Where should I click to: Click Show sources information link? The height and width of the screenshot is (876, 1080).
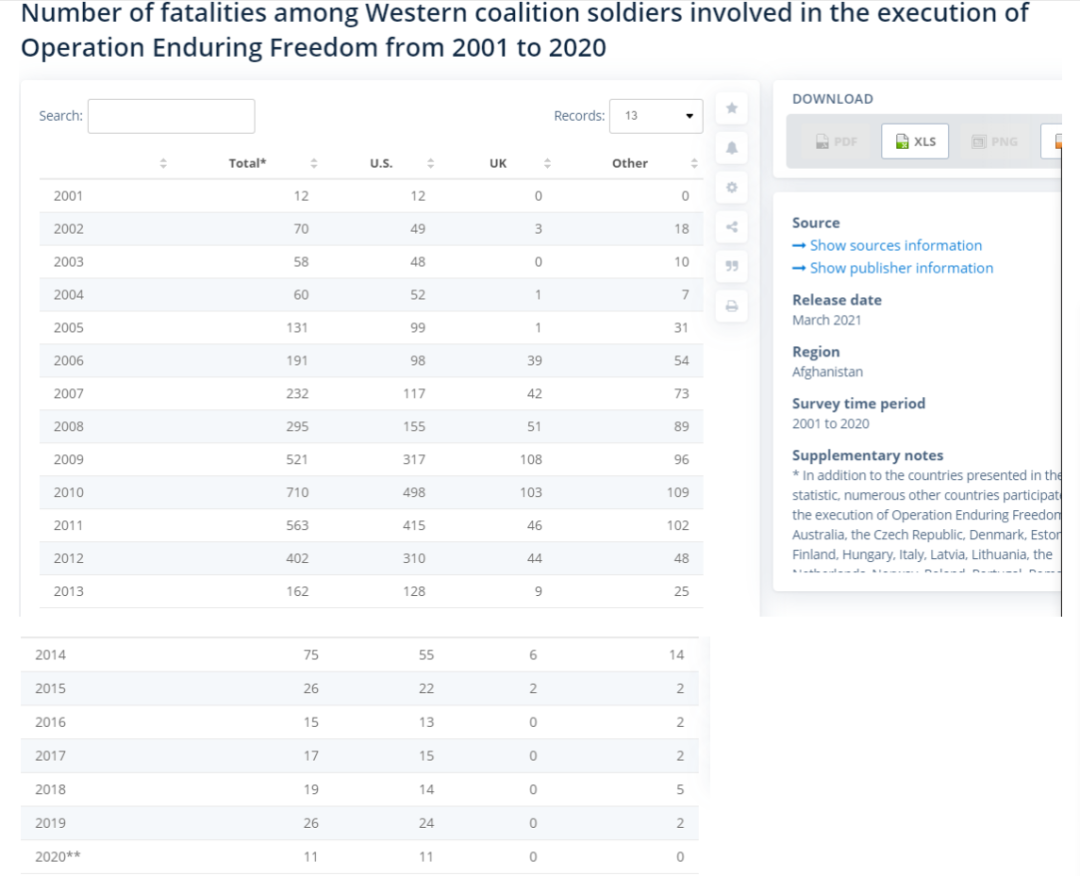coord(887,245)
